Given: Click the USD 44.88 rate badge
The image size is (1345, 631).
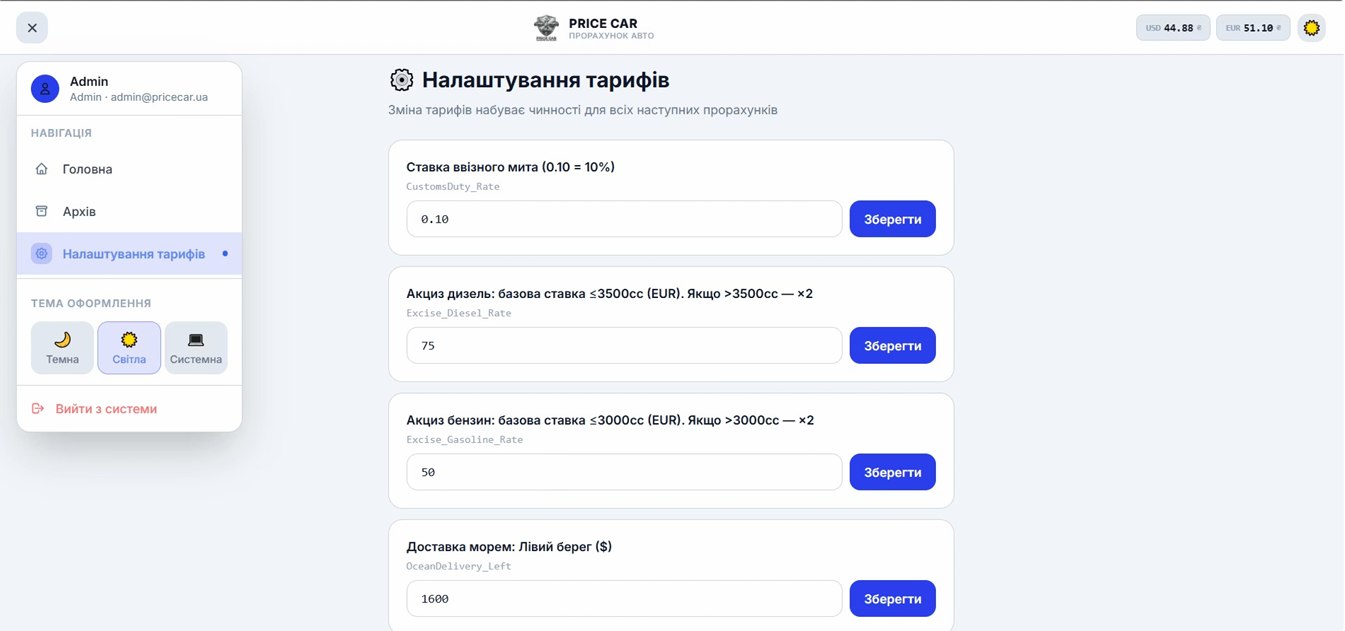Looking at the screenshot, I should click(x=1173, y=28).
